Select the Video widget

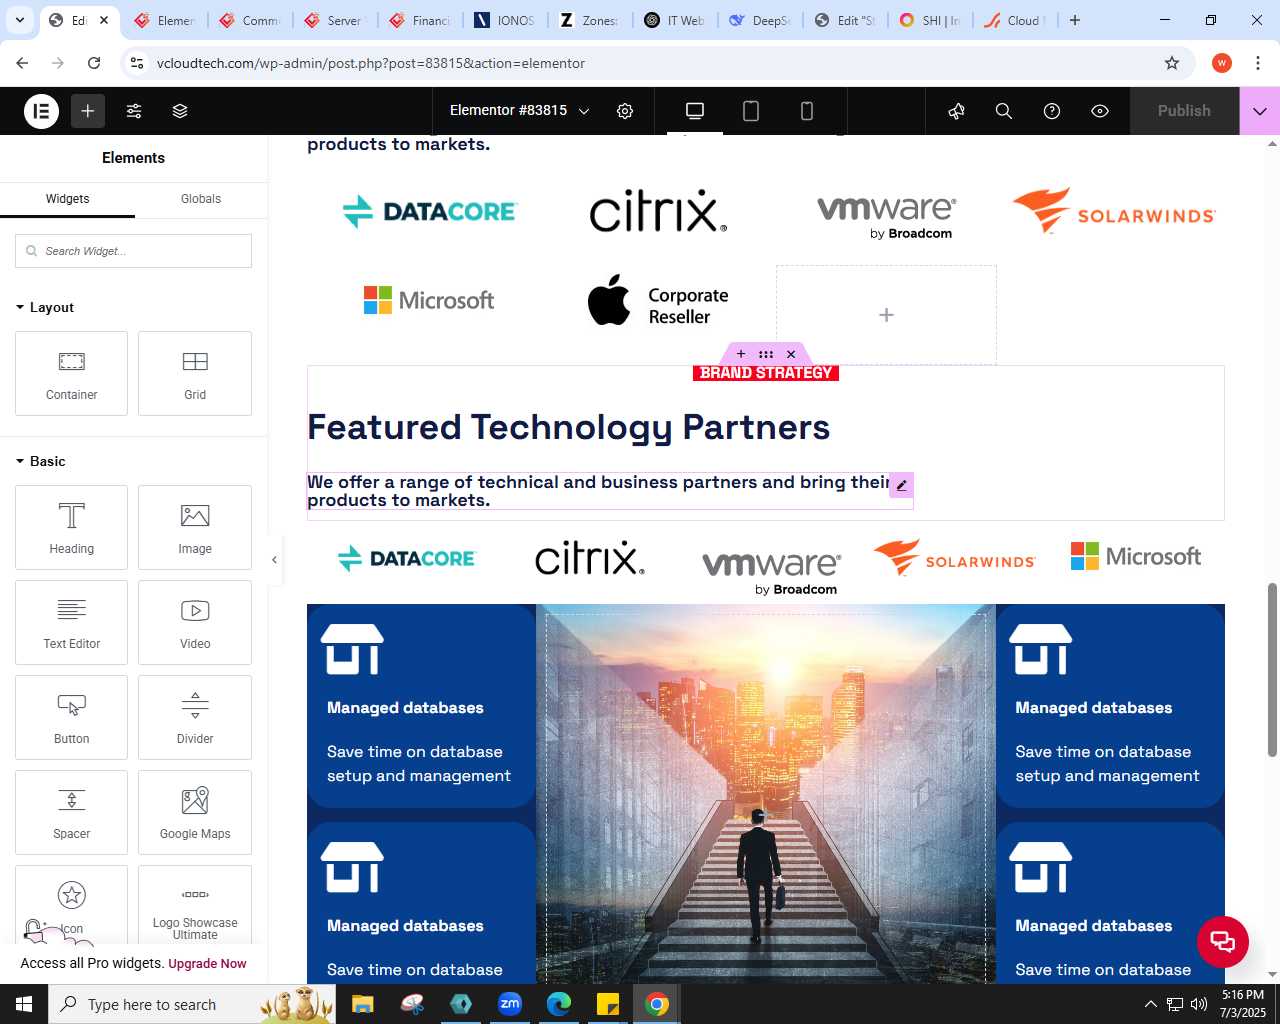point(195,622)
